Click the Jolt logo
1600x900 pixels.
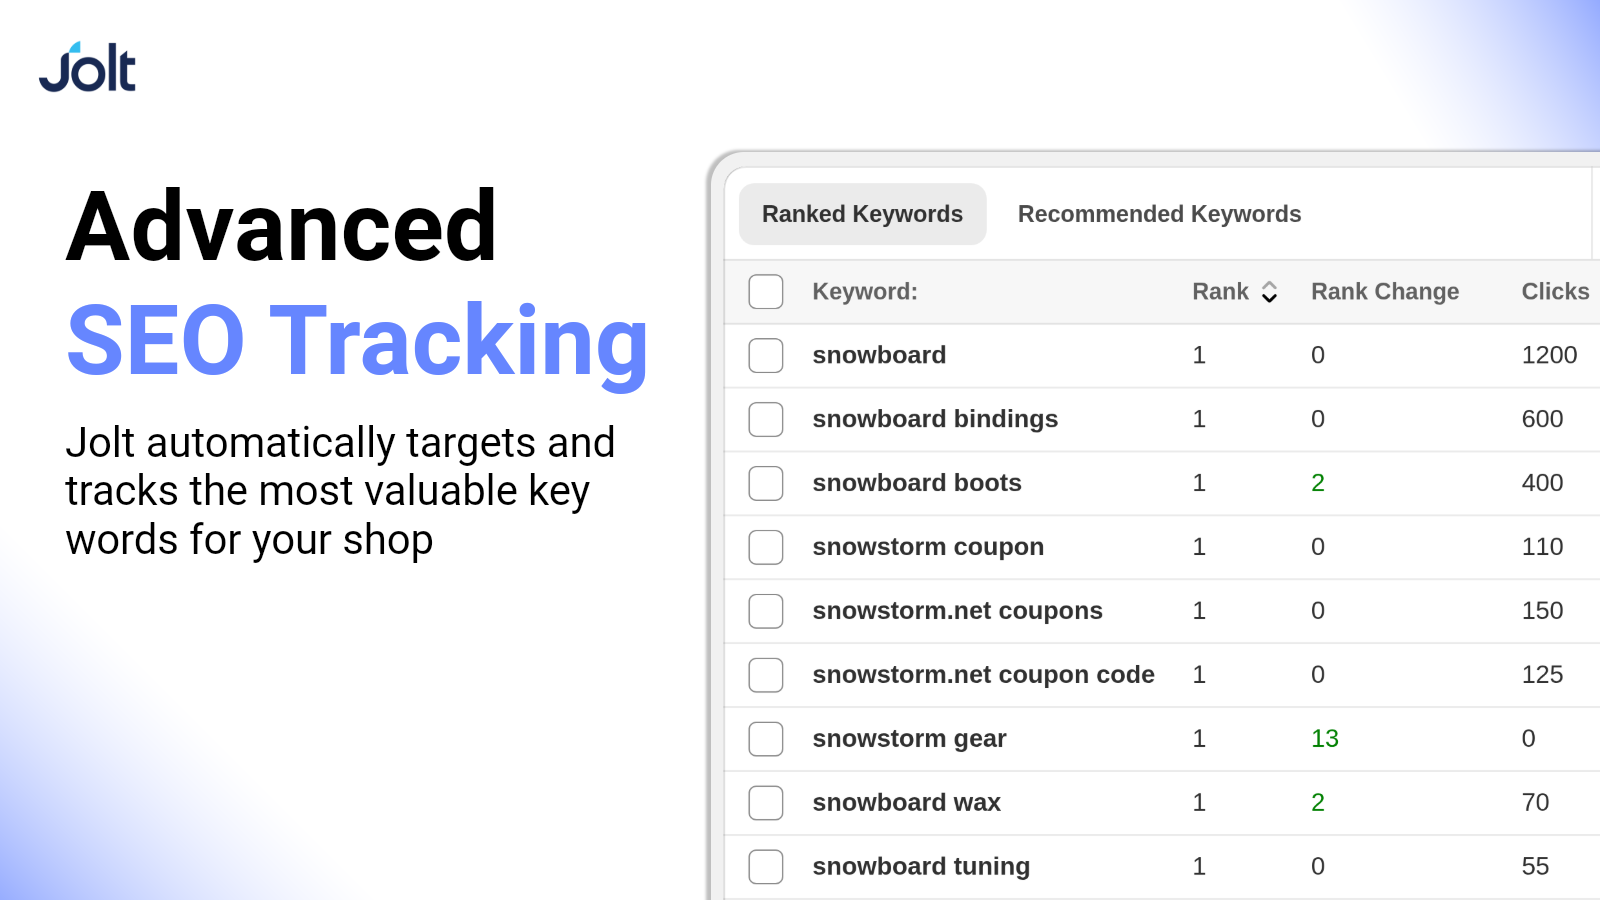[87, 67]
